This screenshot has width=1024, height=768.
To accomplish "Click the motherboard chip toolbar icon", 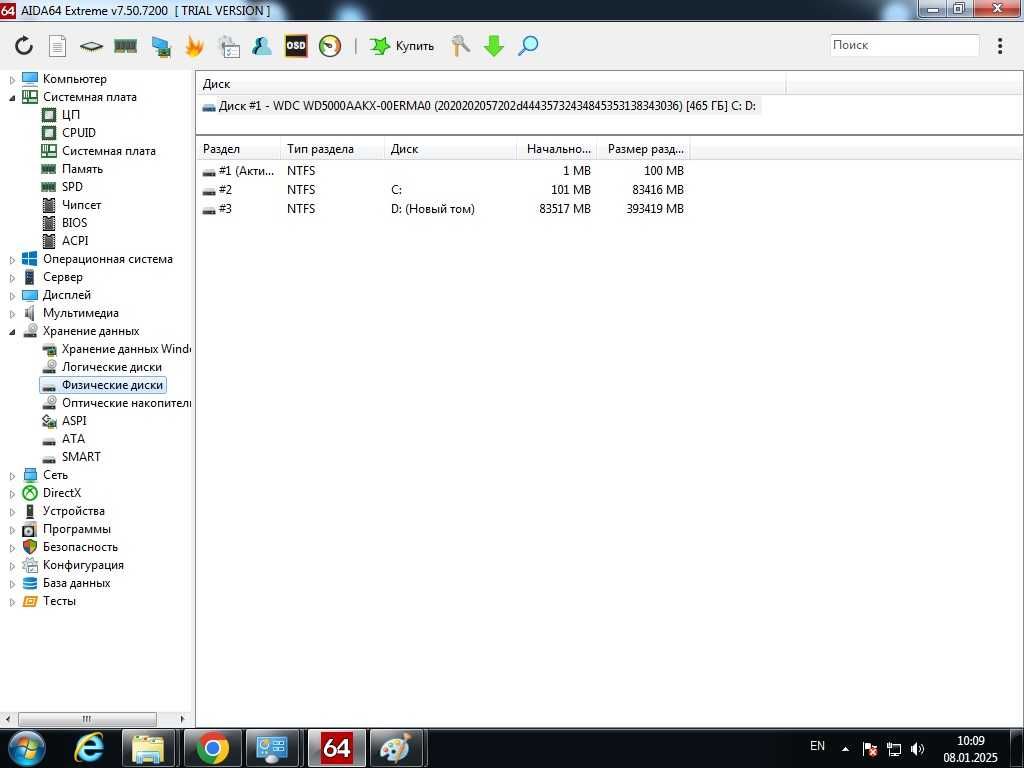I will click(x=91, y=46).
